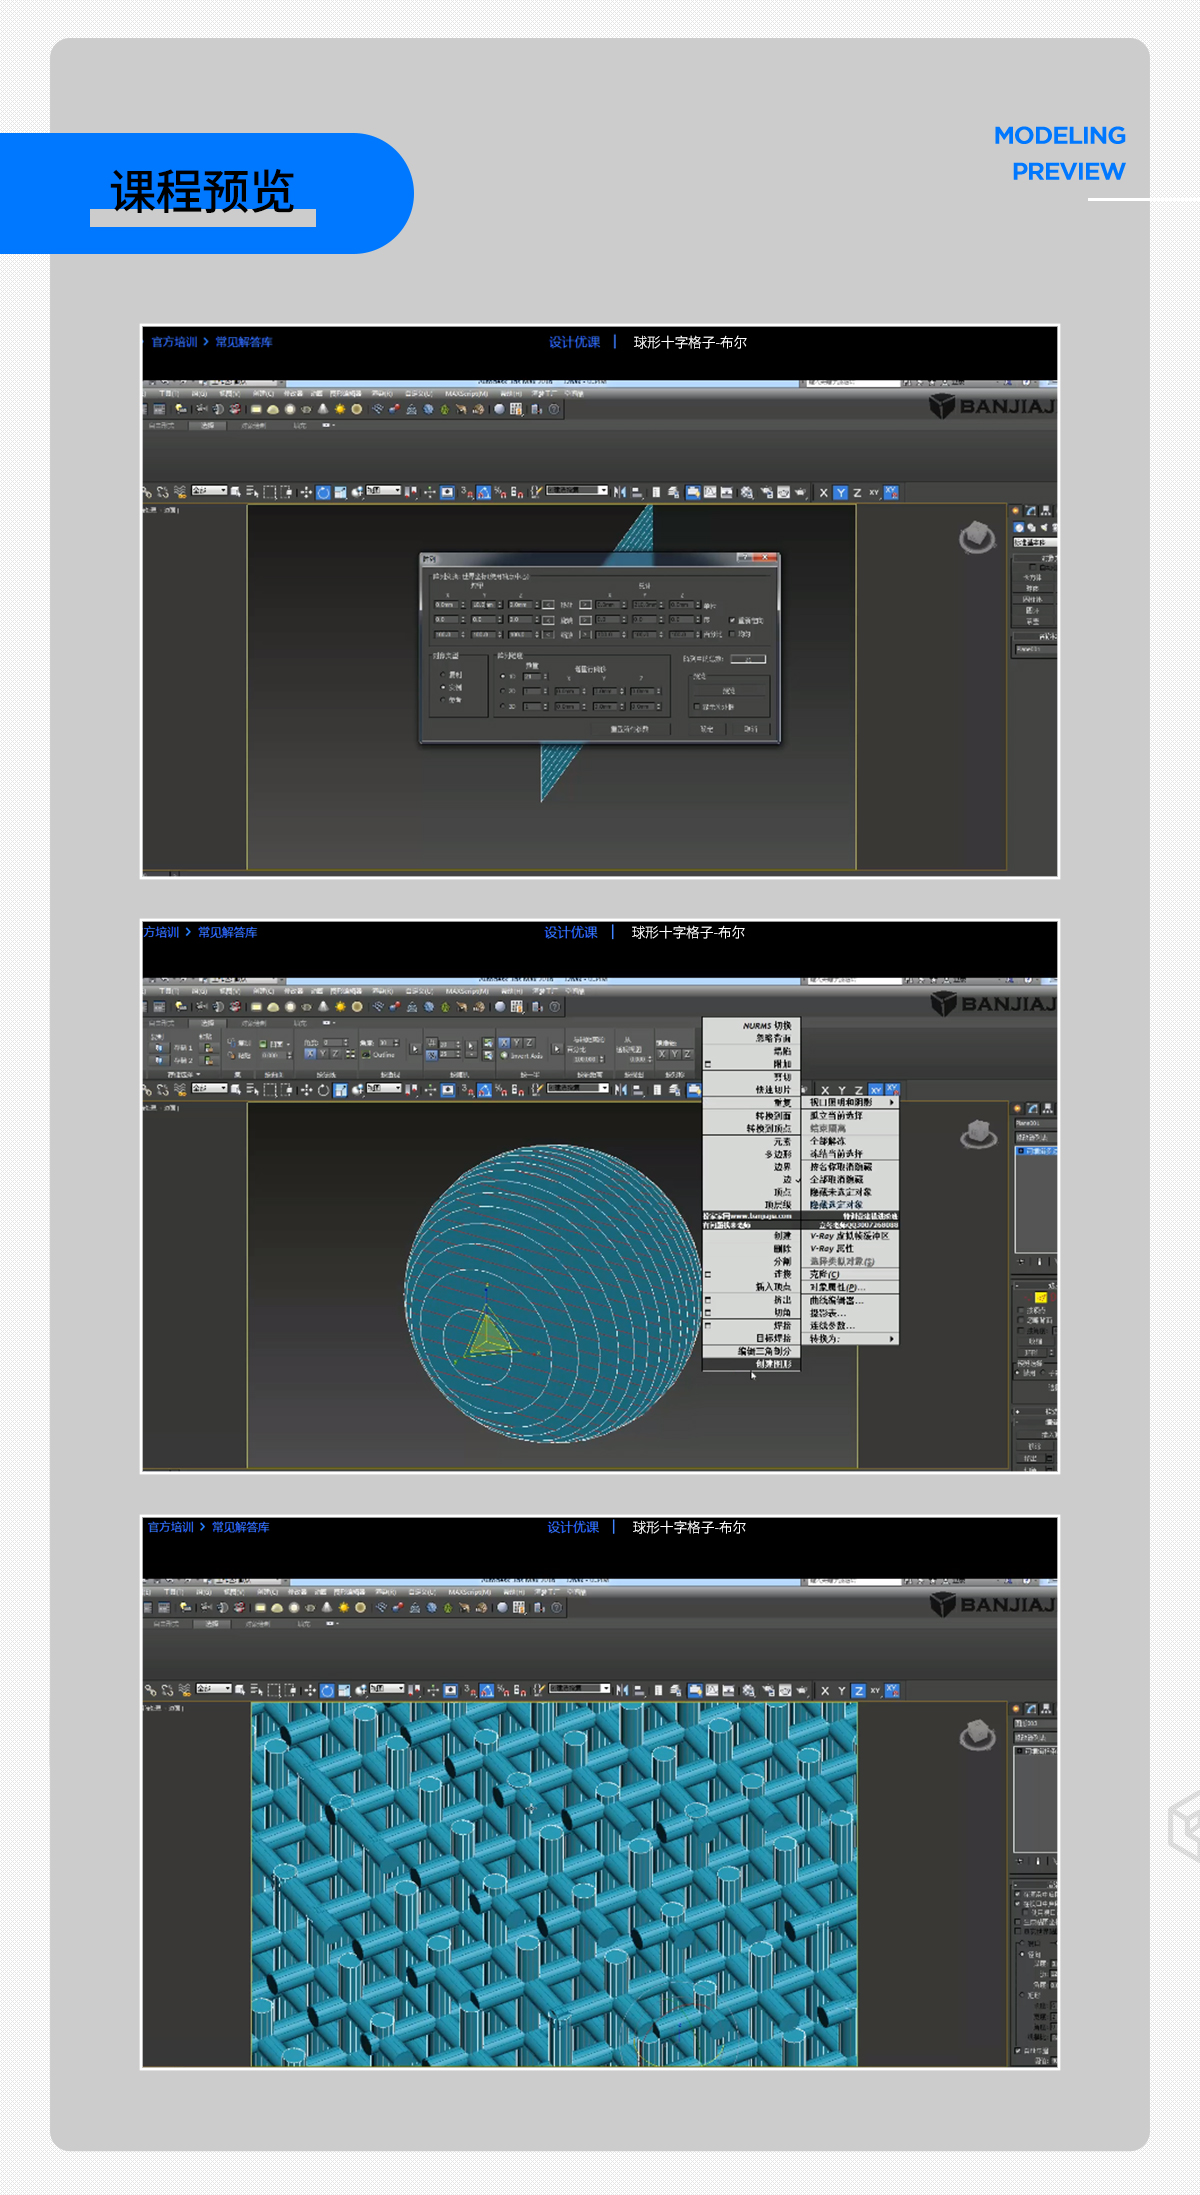Click incremental move X field in Array dialog
This screenshot has height=2195, width=1200.
point(446,605)
